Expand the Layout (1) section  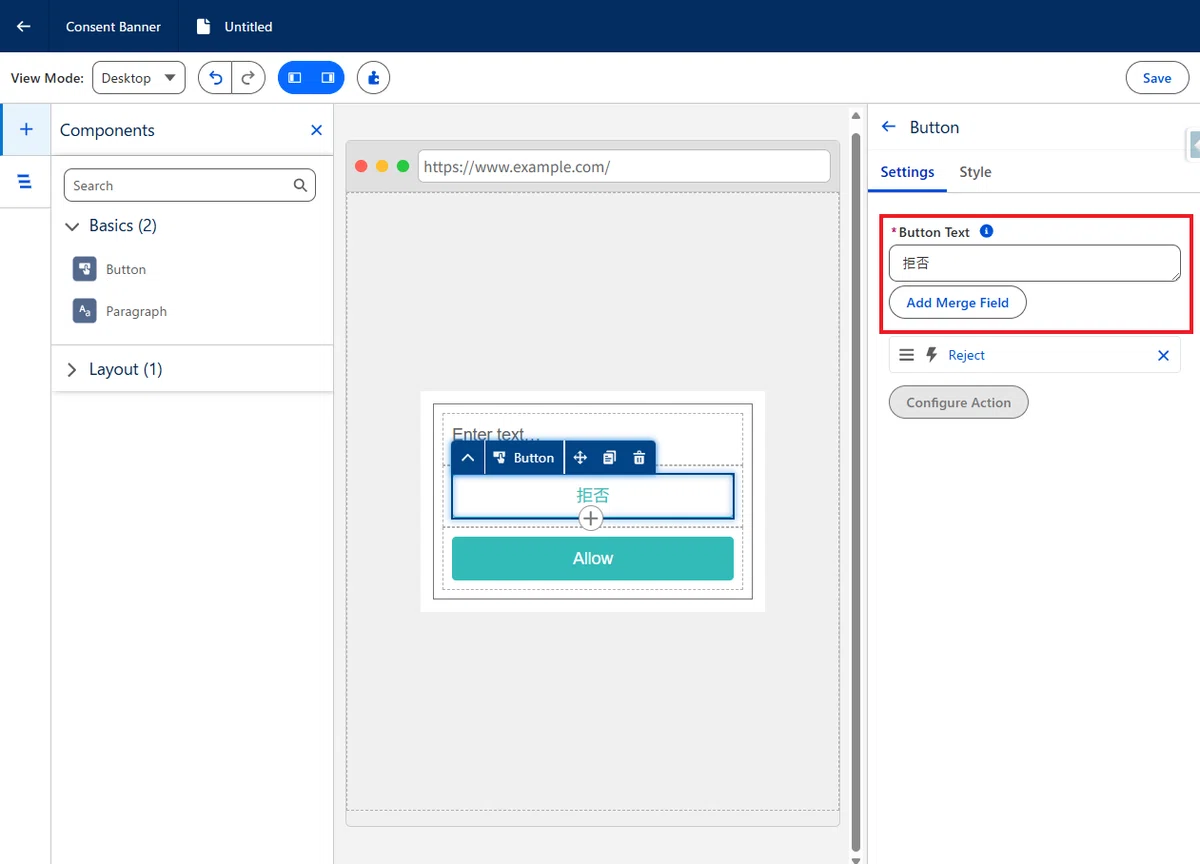(x=71, y=370)
